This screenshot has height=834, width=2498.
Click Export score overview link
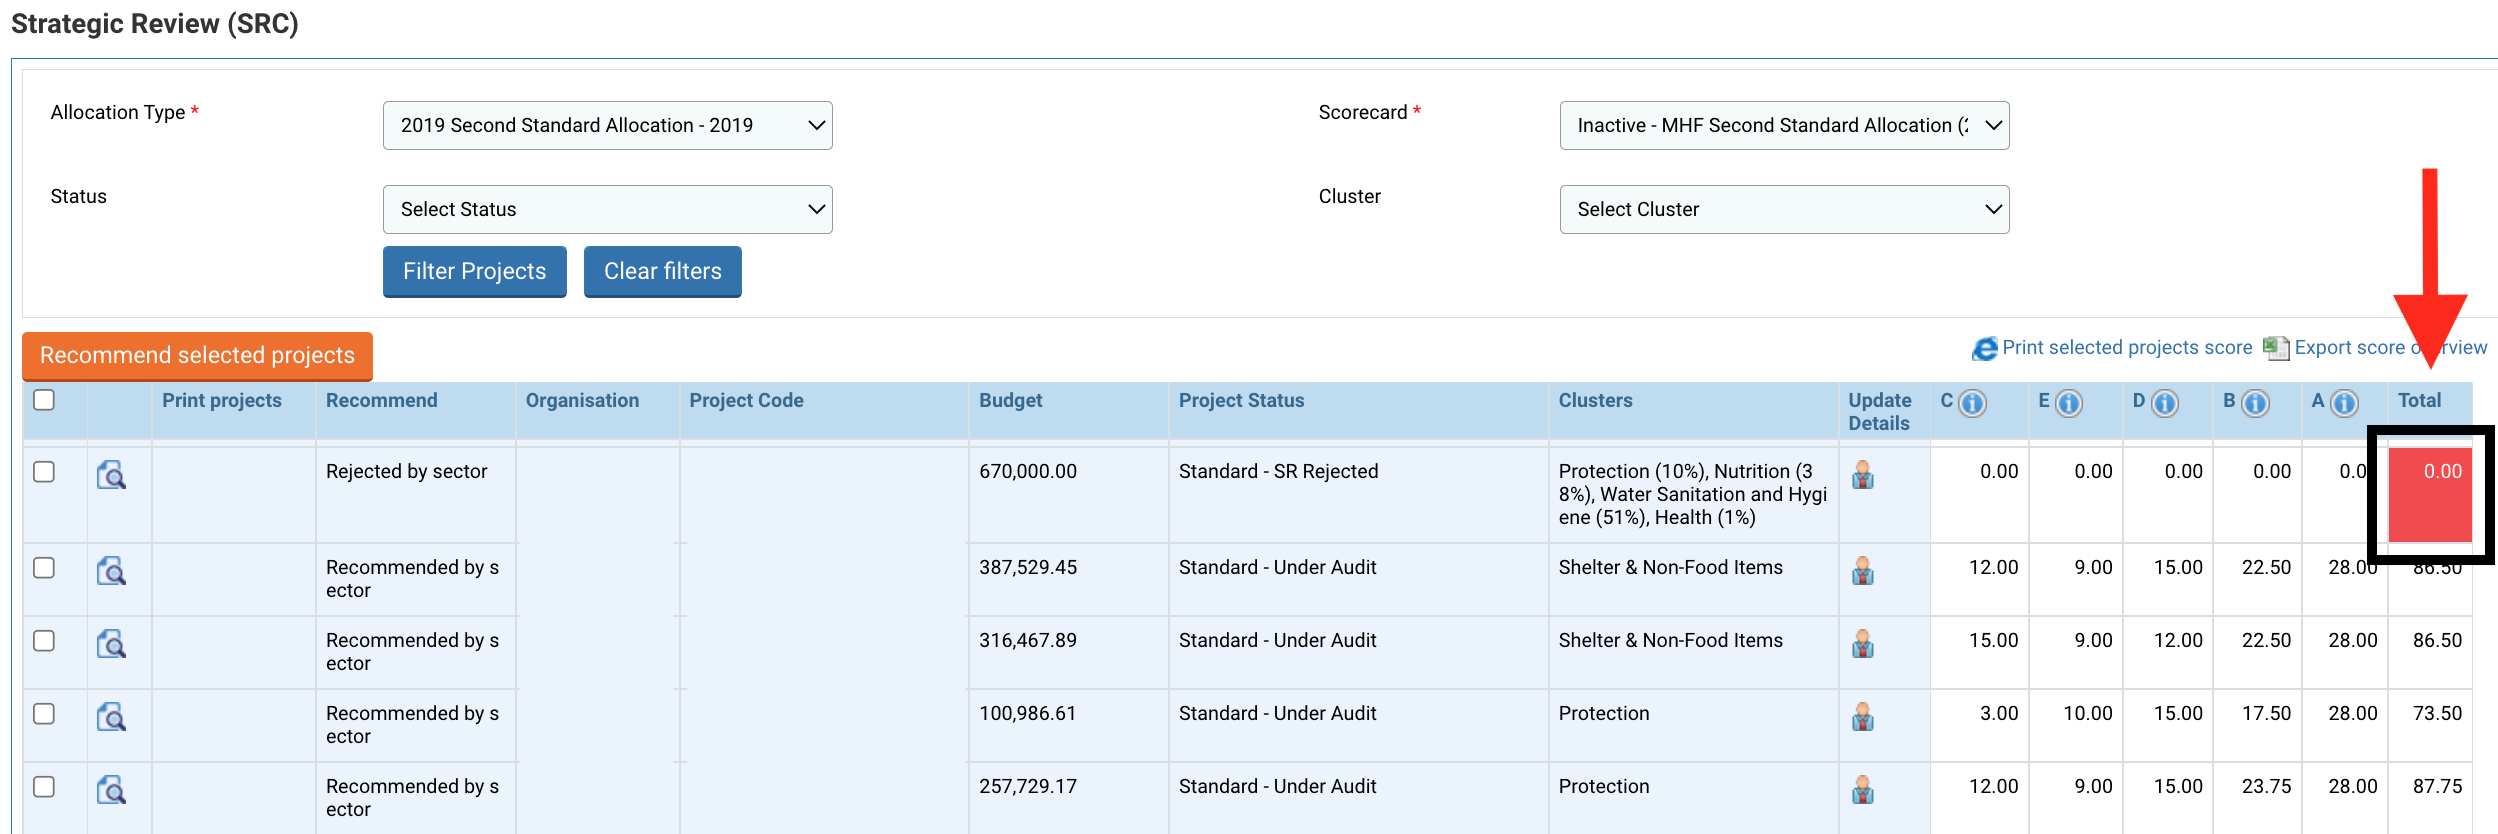[2391, 347]
